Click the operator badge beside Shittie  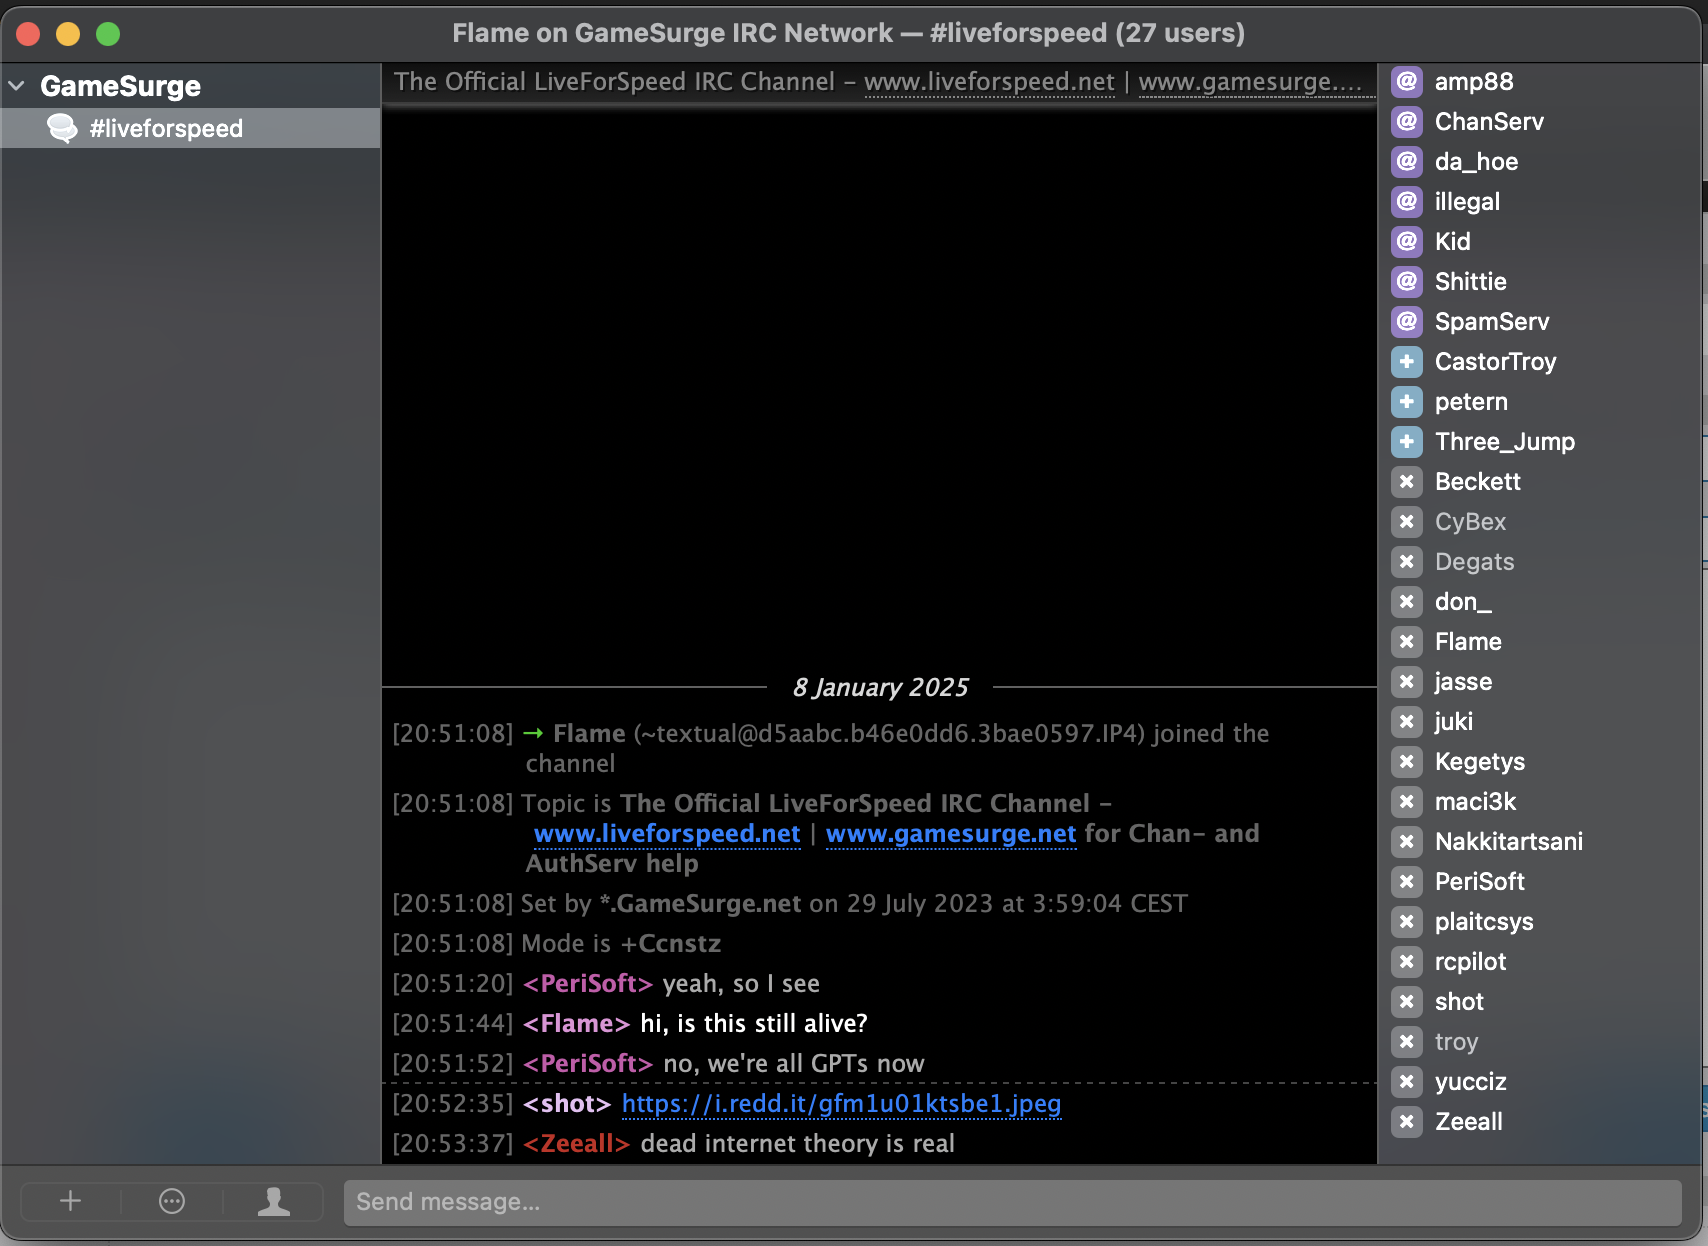[x=1407, y=281]
